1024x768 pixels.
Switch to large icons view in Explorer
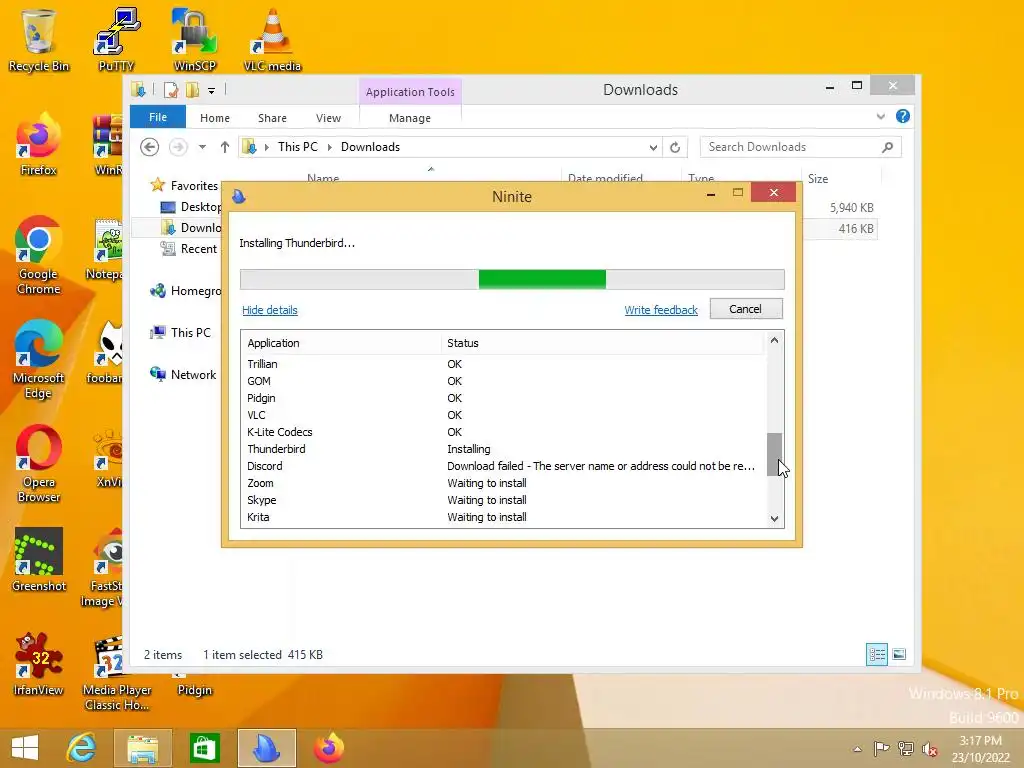[899, 654]
